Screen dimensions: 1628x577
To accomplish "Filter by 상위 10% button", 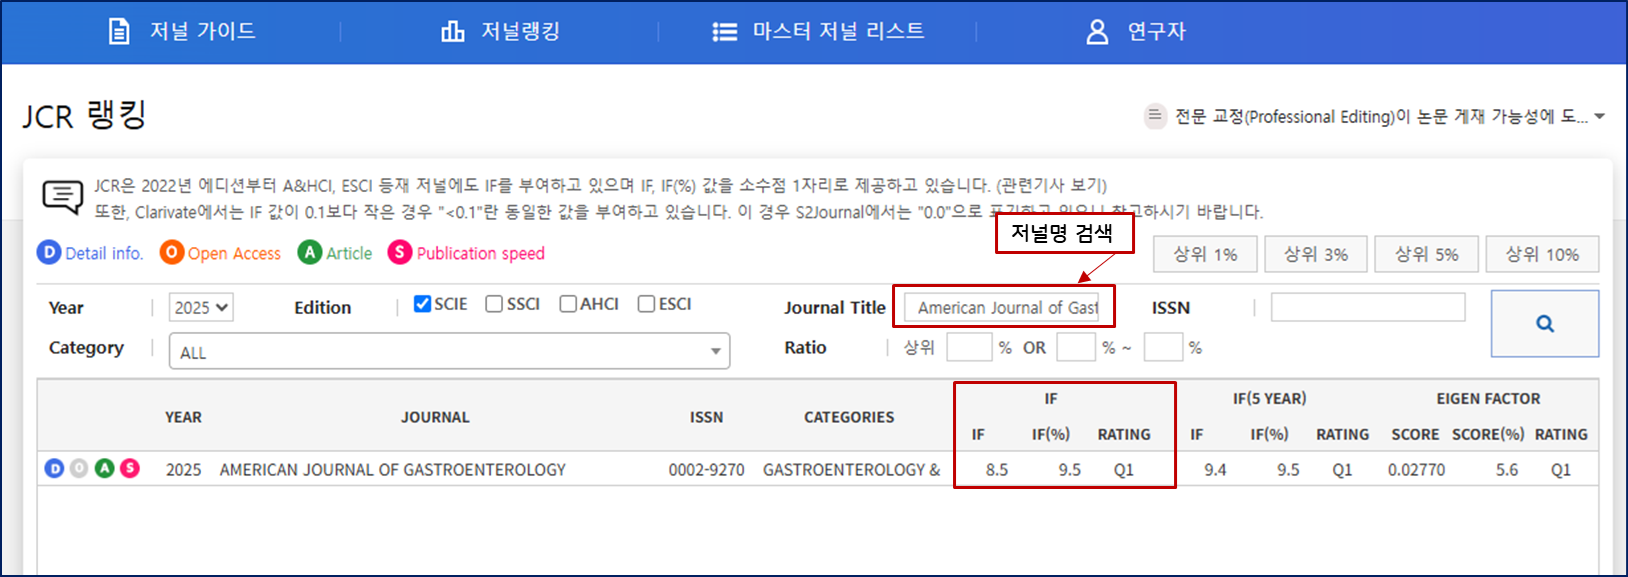I will tap(1542, 254).
